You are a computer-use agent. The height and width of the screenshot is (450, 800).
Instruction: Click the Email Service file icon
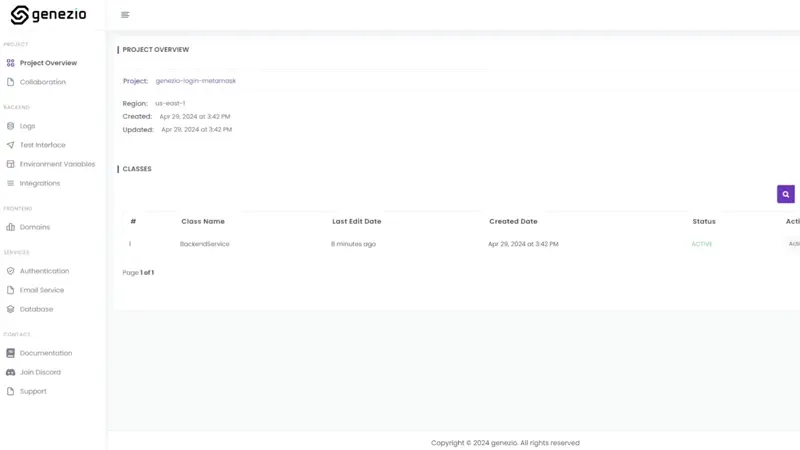click(10, 290)
